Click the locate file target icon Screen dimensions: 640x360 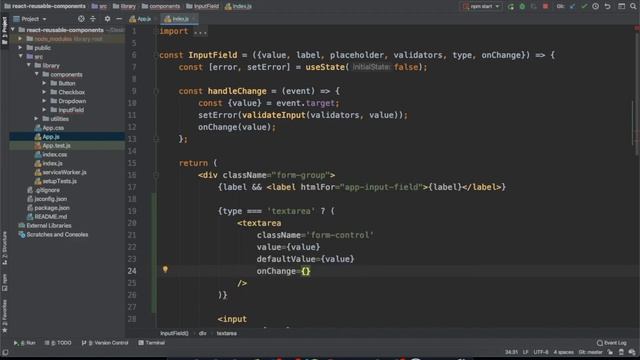point(81,19)
